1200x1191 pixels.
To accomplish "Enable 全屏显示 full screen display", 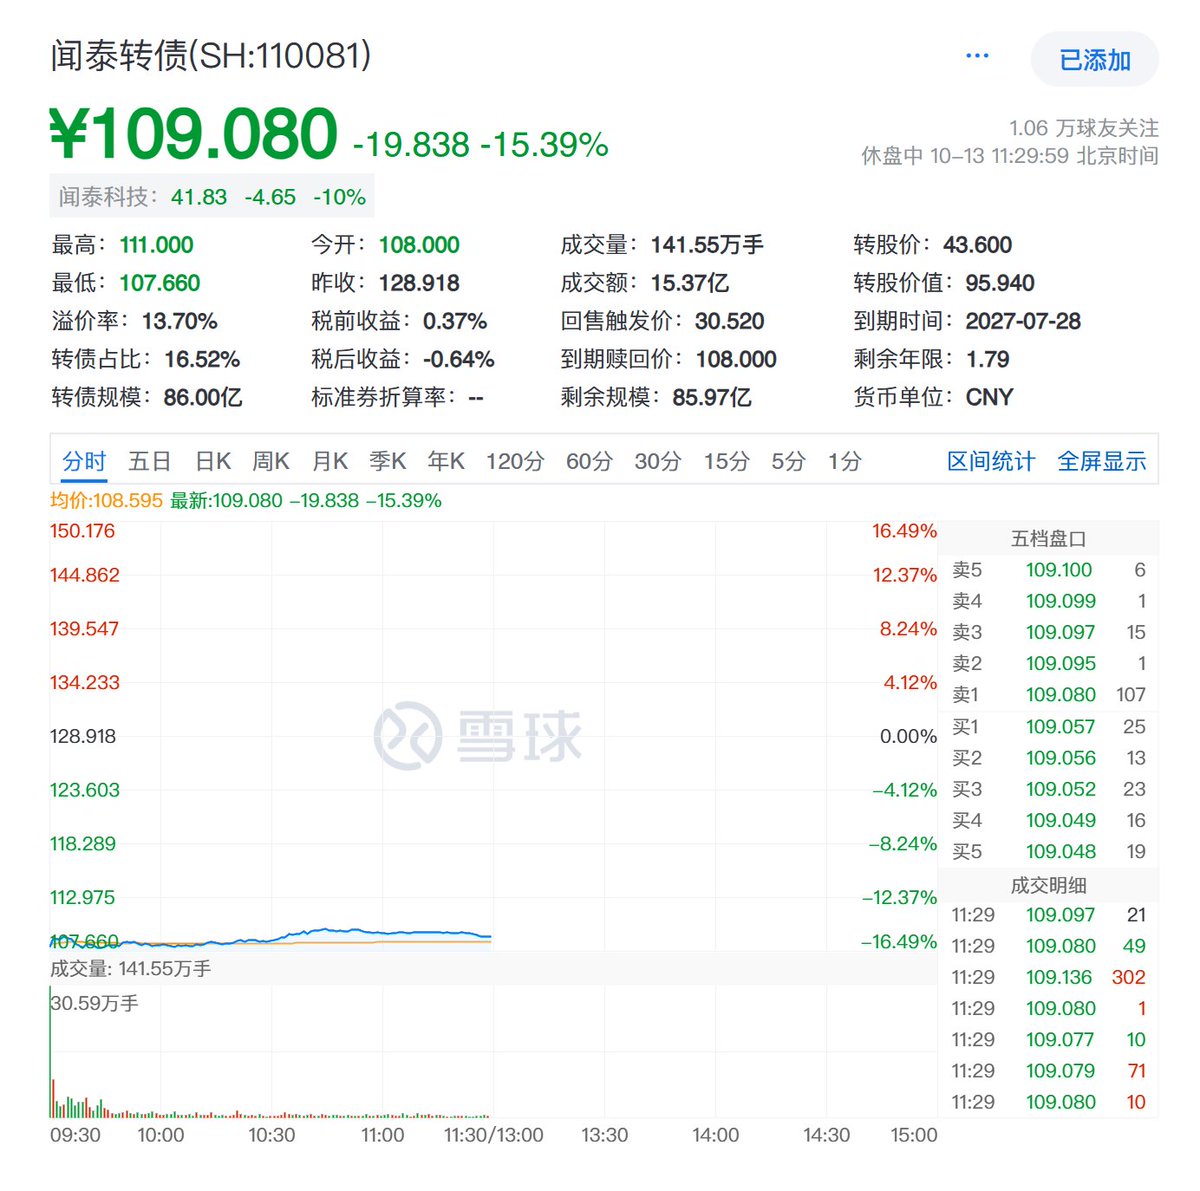I will tap(1102, 461).
